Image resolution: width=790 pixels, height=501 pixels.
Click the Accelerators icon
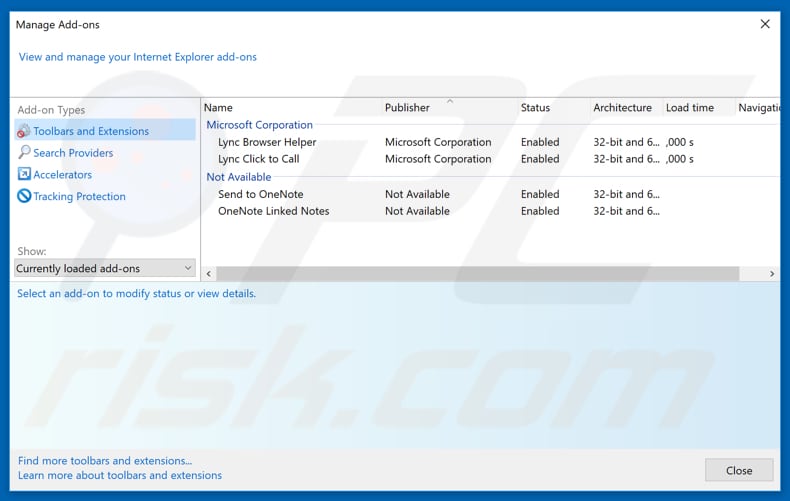tap(24, 175)
